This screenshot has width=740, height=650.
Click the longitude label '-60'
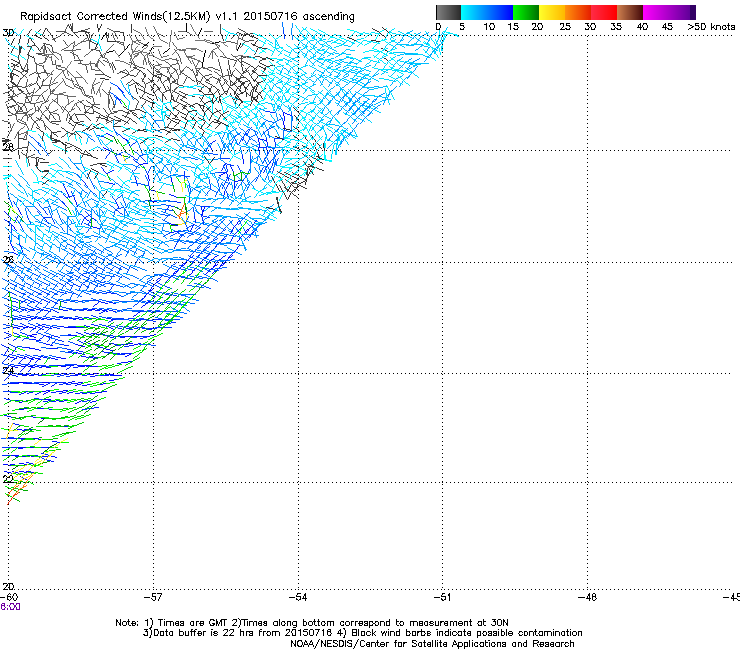pos(9,597)
